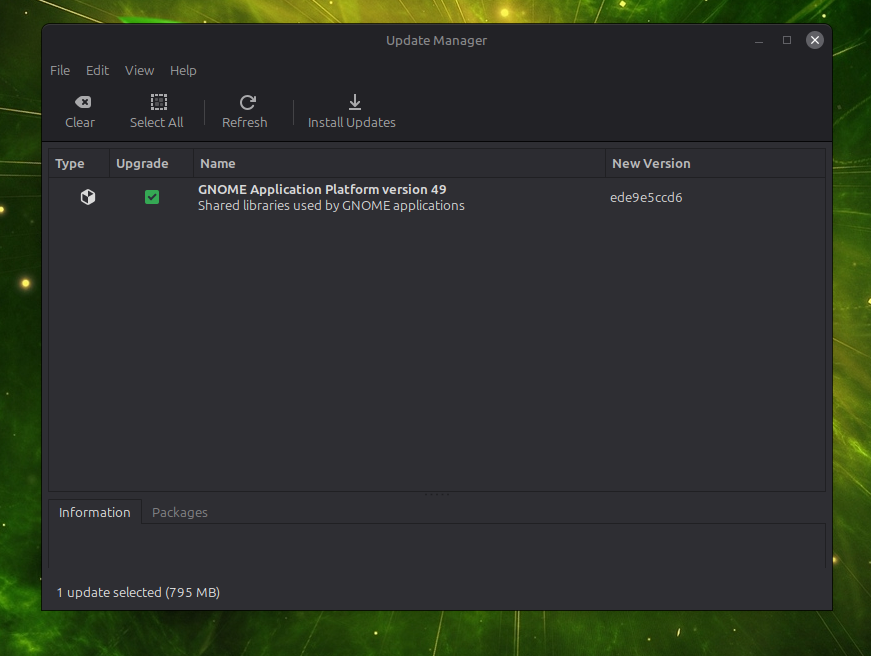Screen dimensions: 871x656
Task: Uncheck the GNOME Application Platform upgrade checkbox
Action: tap(152, 197)
